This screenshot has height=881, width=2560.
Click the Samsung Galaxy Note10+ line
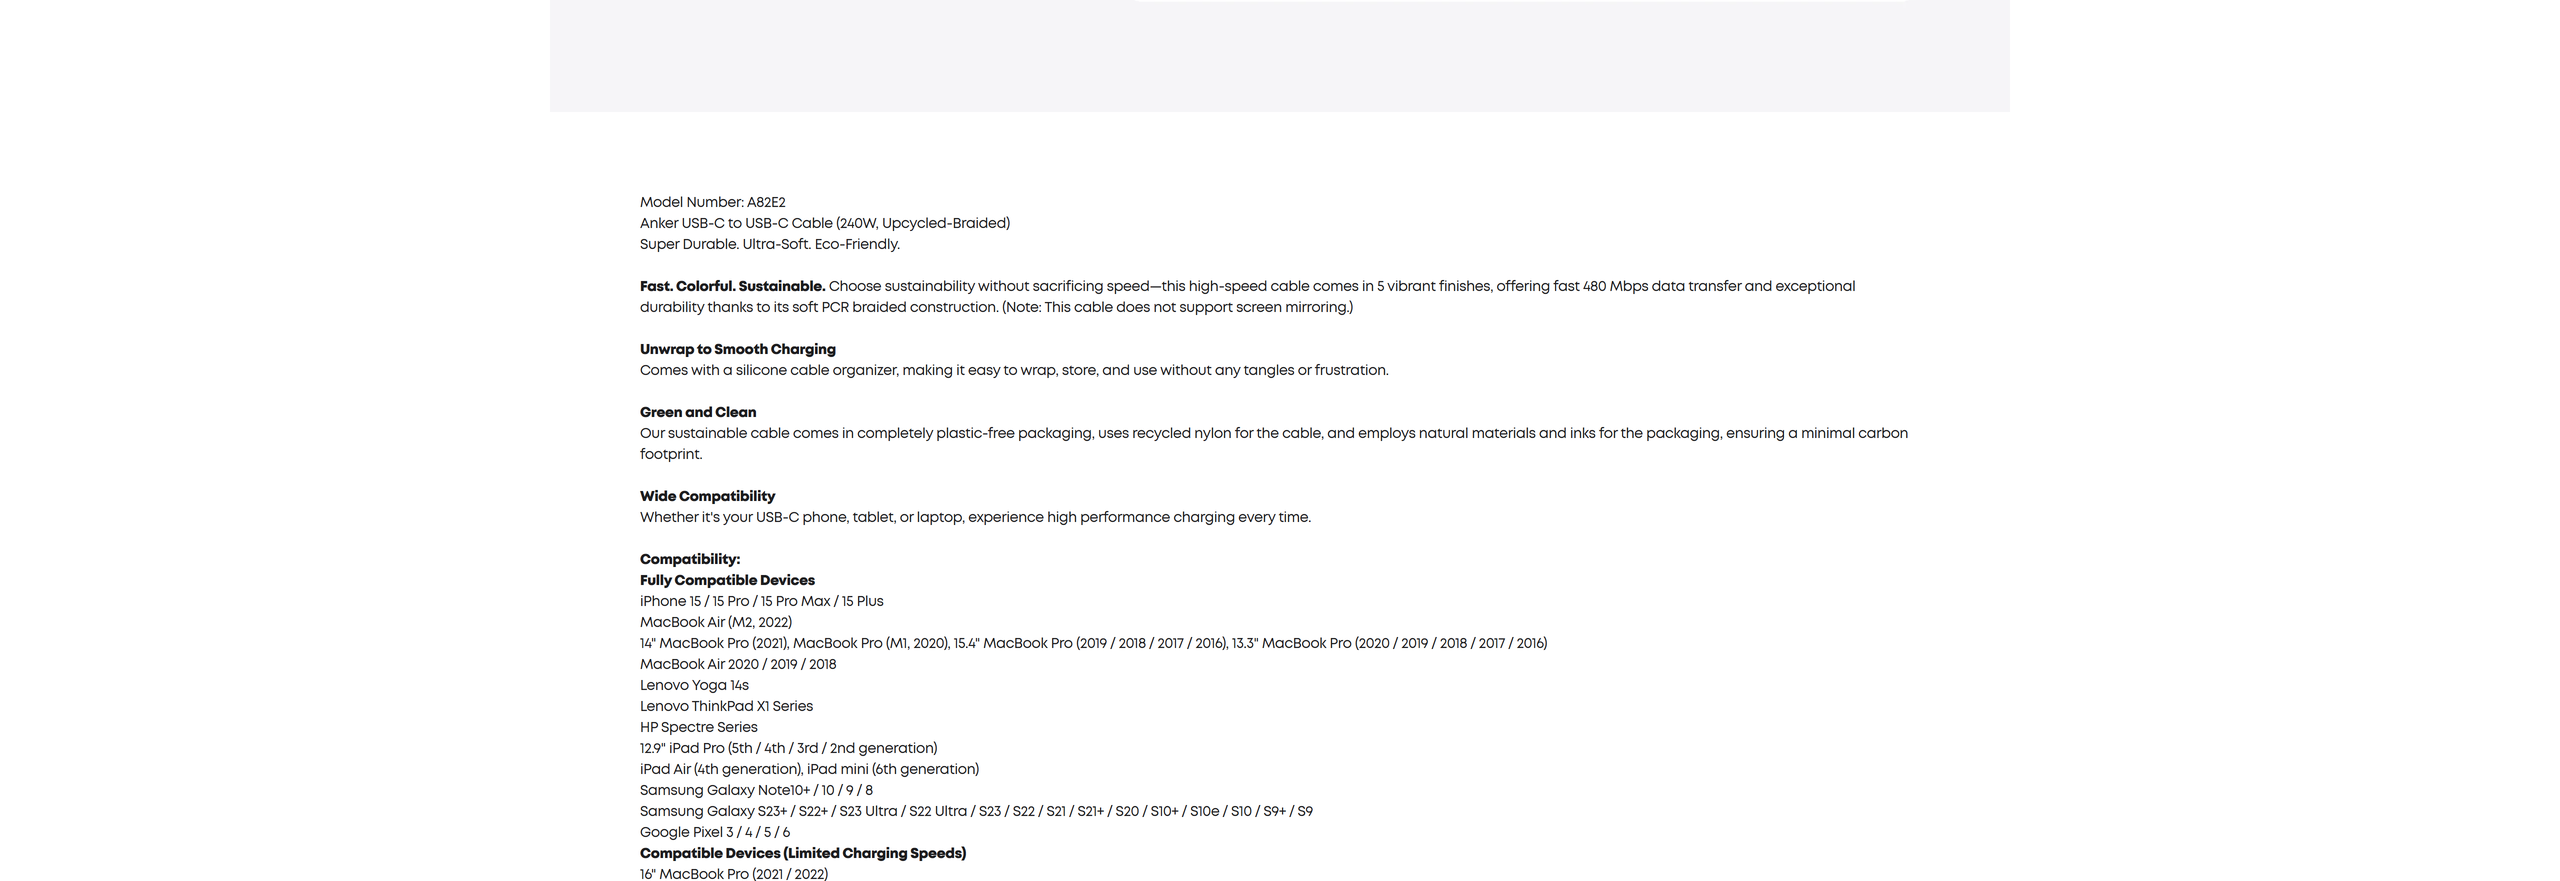coord(756,790)
